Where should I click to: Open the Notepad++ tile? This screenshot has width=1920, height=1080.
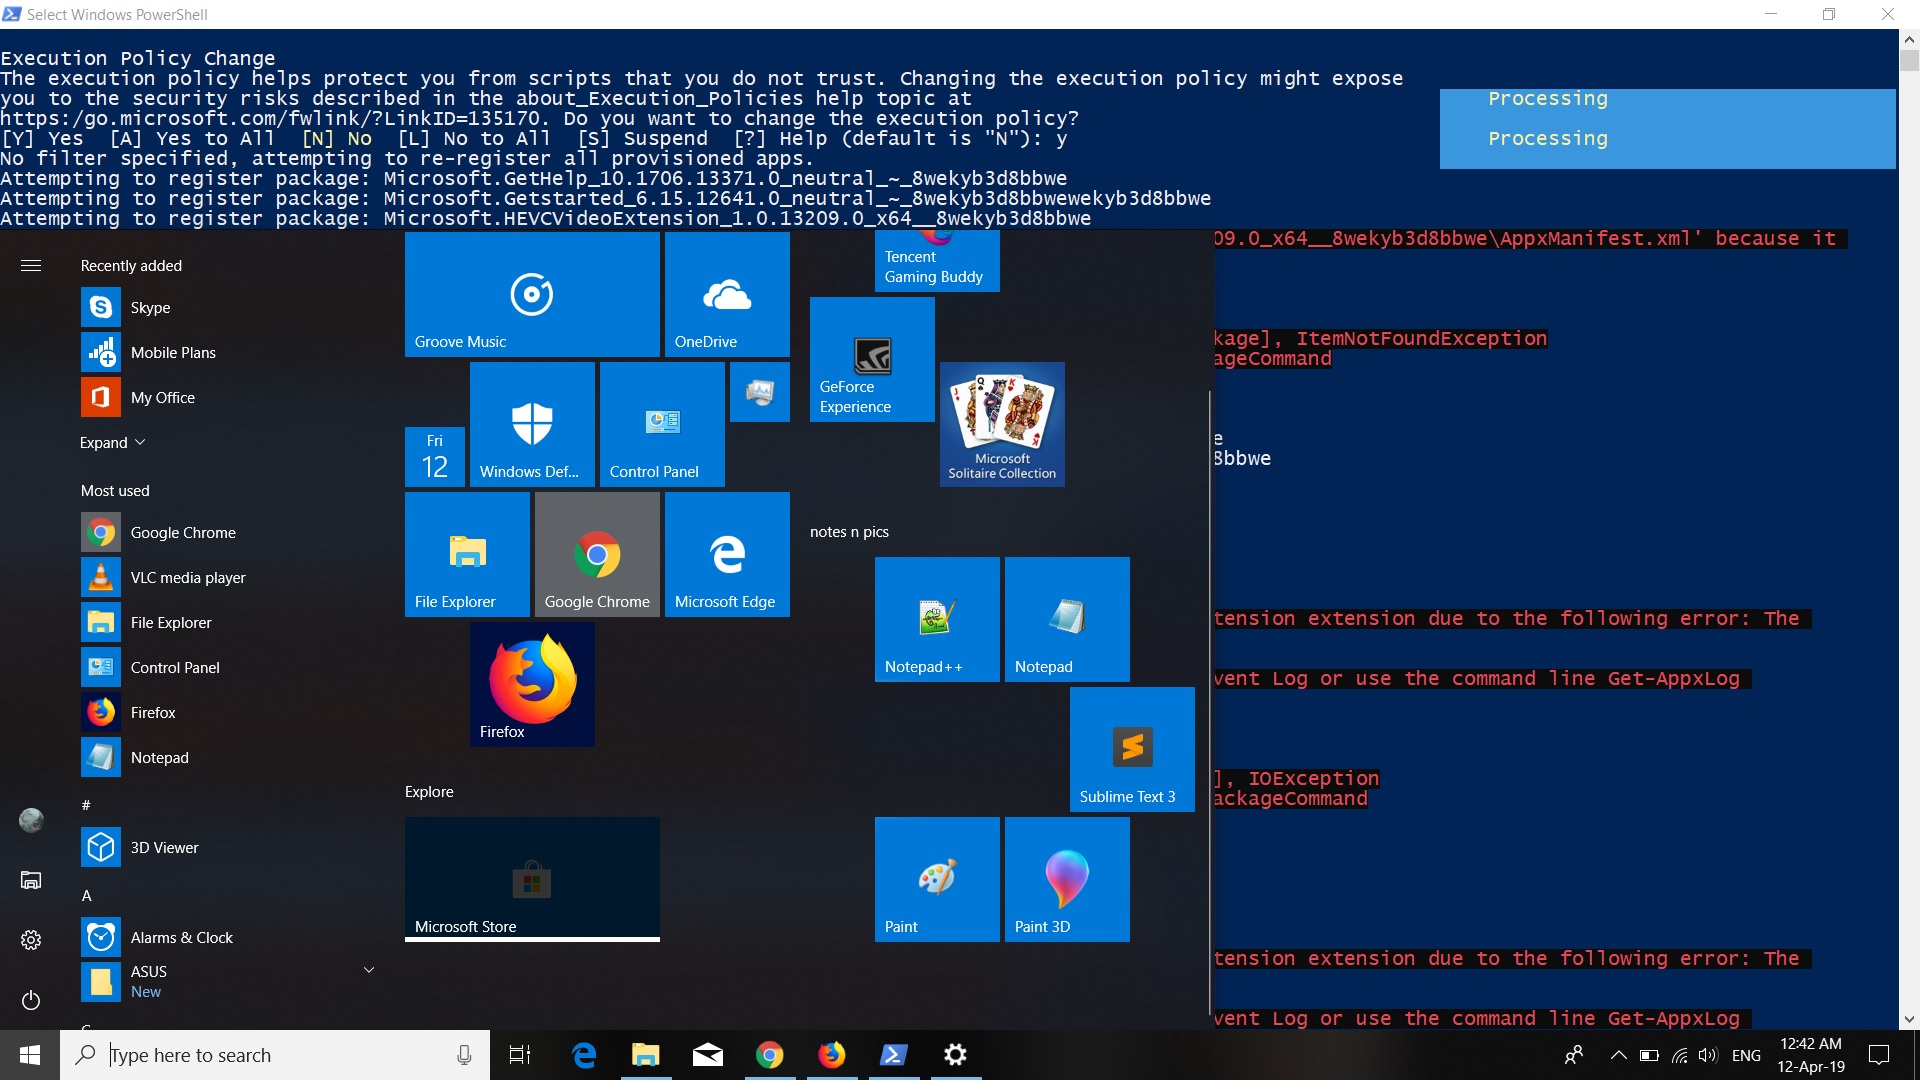click(936, 619)
